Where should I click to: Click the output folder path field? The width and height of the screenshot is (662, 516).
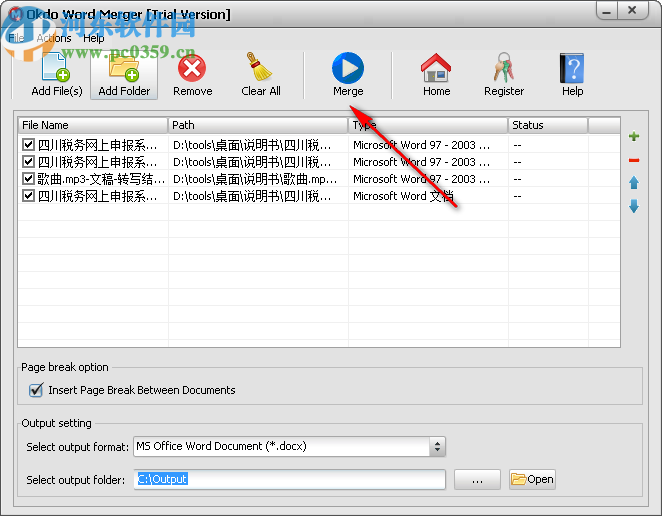point(290,480)
